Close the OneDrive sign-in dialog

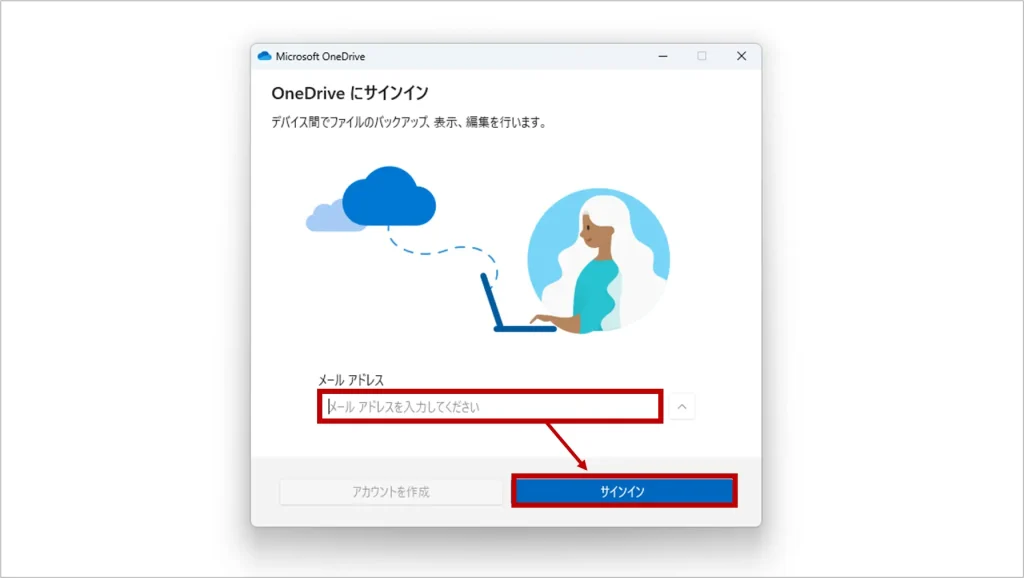[x=741, y=57]
